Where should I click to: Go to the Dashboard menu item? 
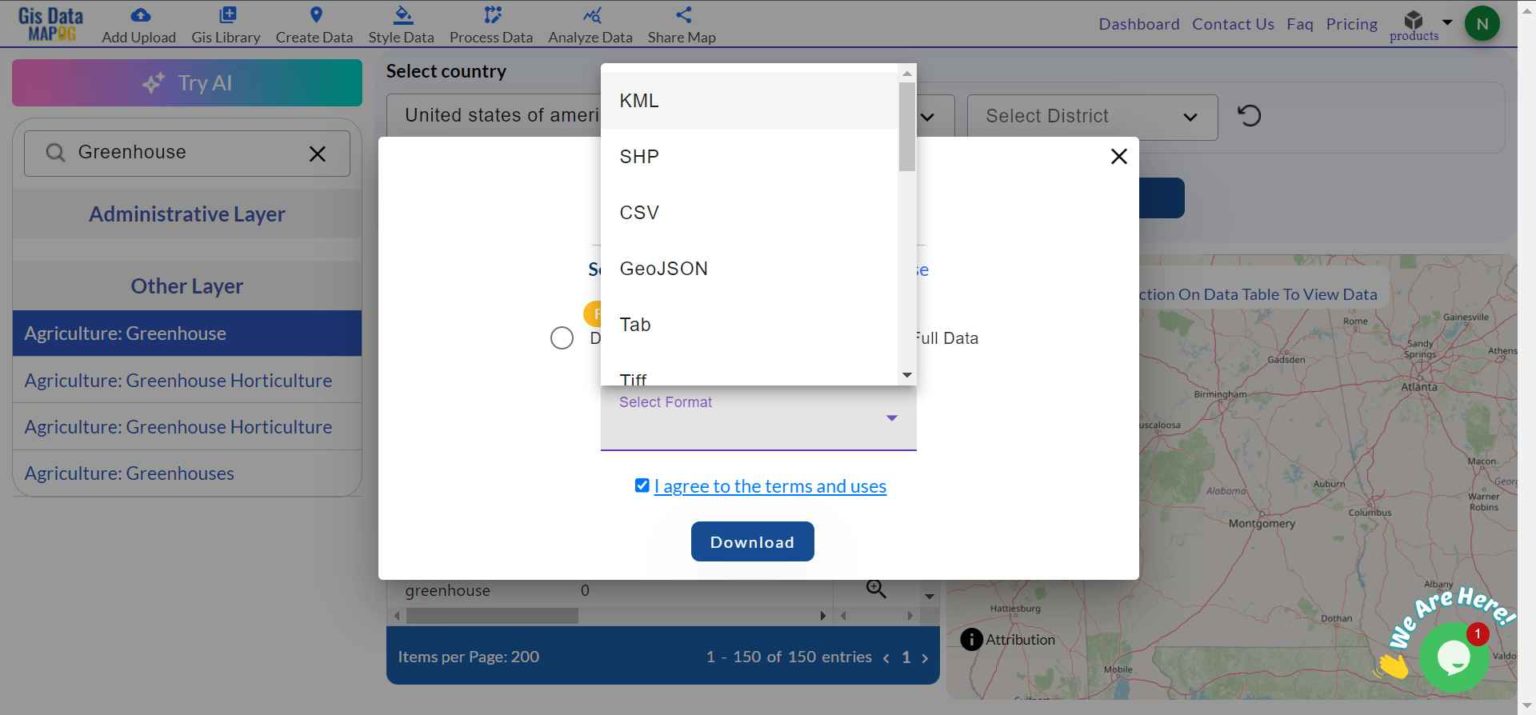[x=1139, y=23]
